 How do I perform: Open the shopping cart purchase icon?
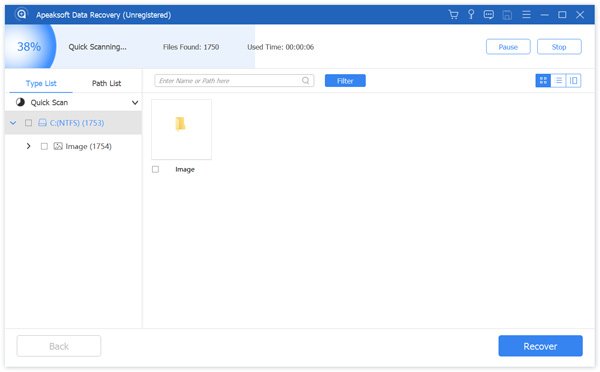pos(453,15)
